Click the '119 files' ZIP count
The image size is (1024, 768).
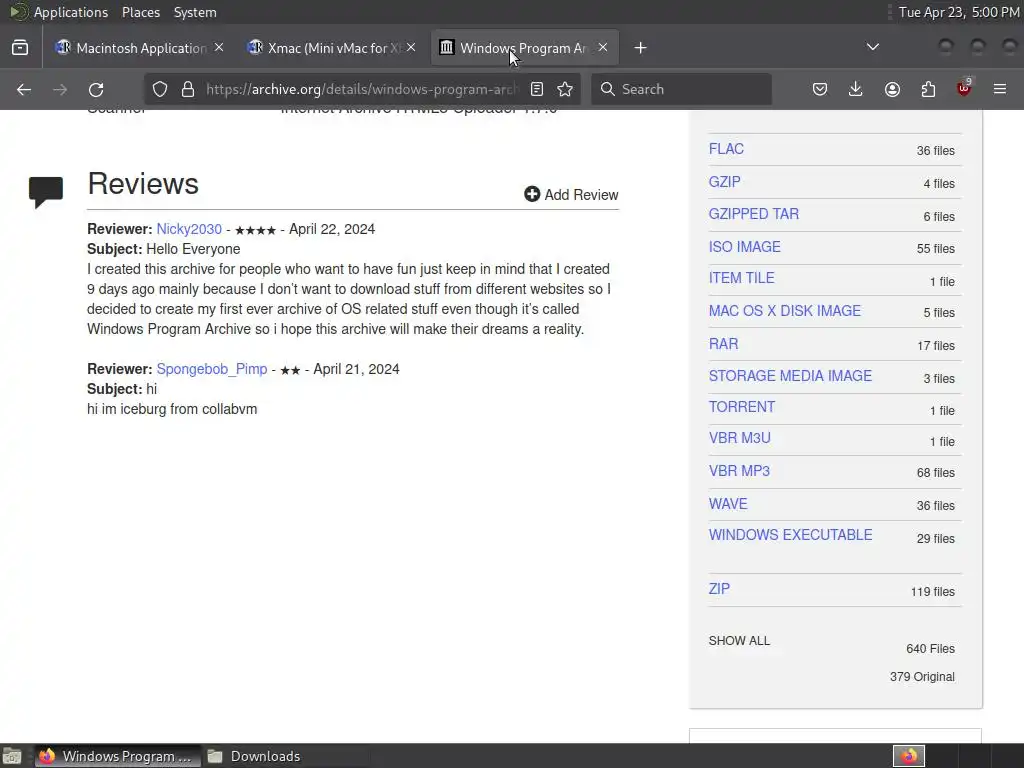click(x=933, y=592)
